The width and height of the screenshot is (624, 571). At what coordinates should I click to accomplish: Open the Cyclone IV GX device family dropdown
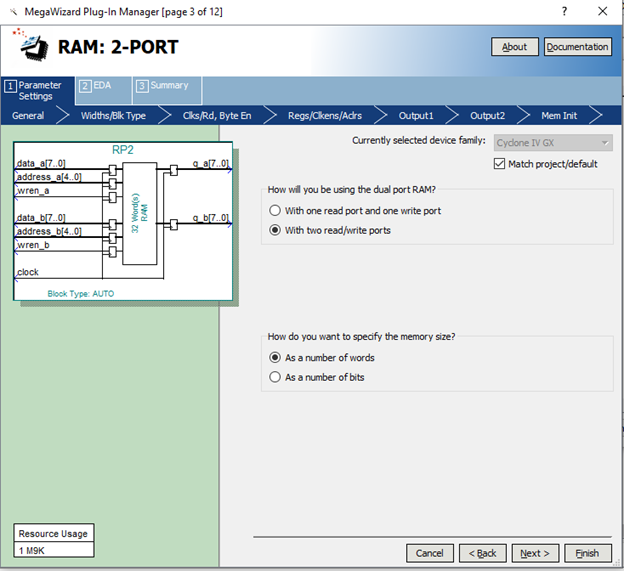[x=553, y=142]
